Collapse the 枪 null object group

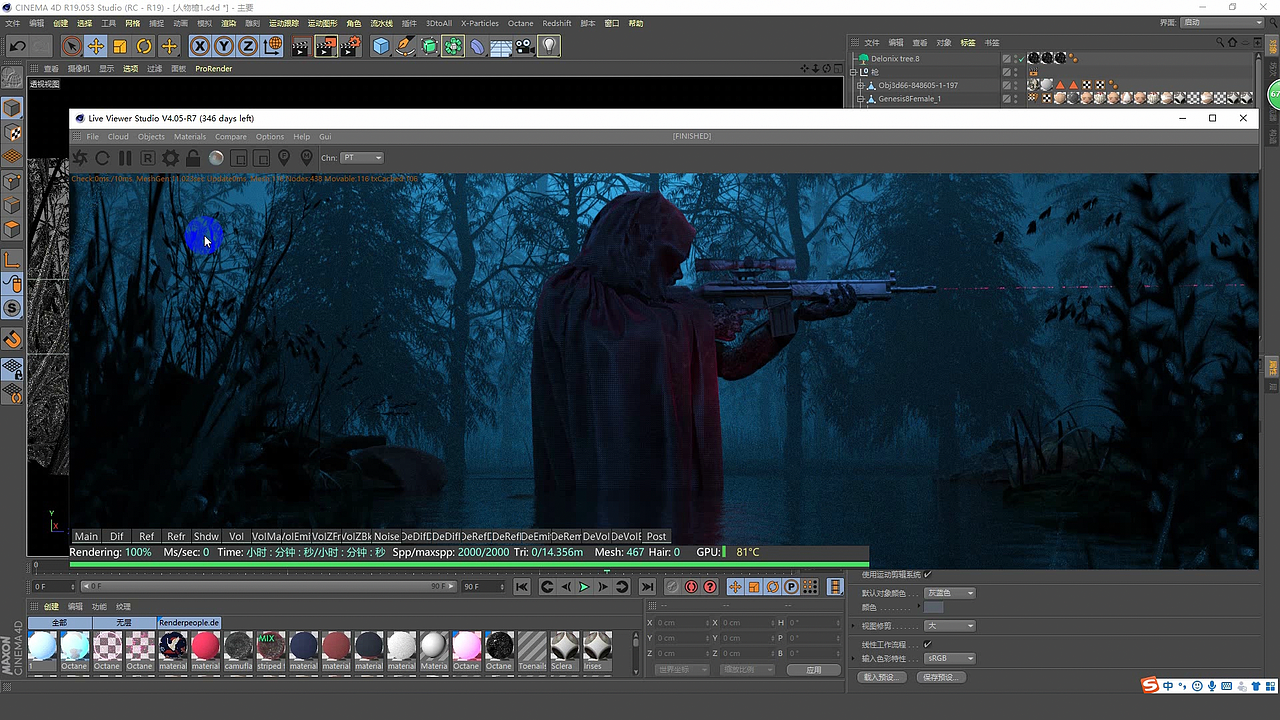pyautogui.click(x=855, y=72)
